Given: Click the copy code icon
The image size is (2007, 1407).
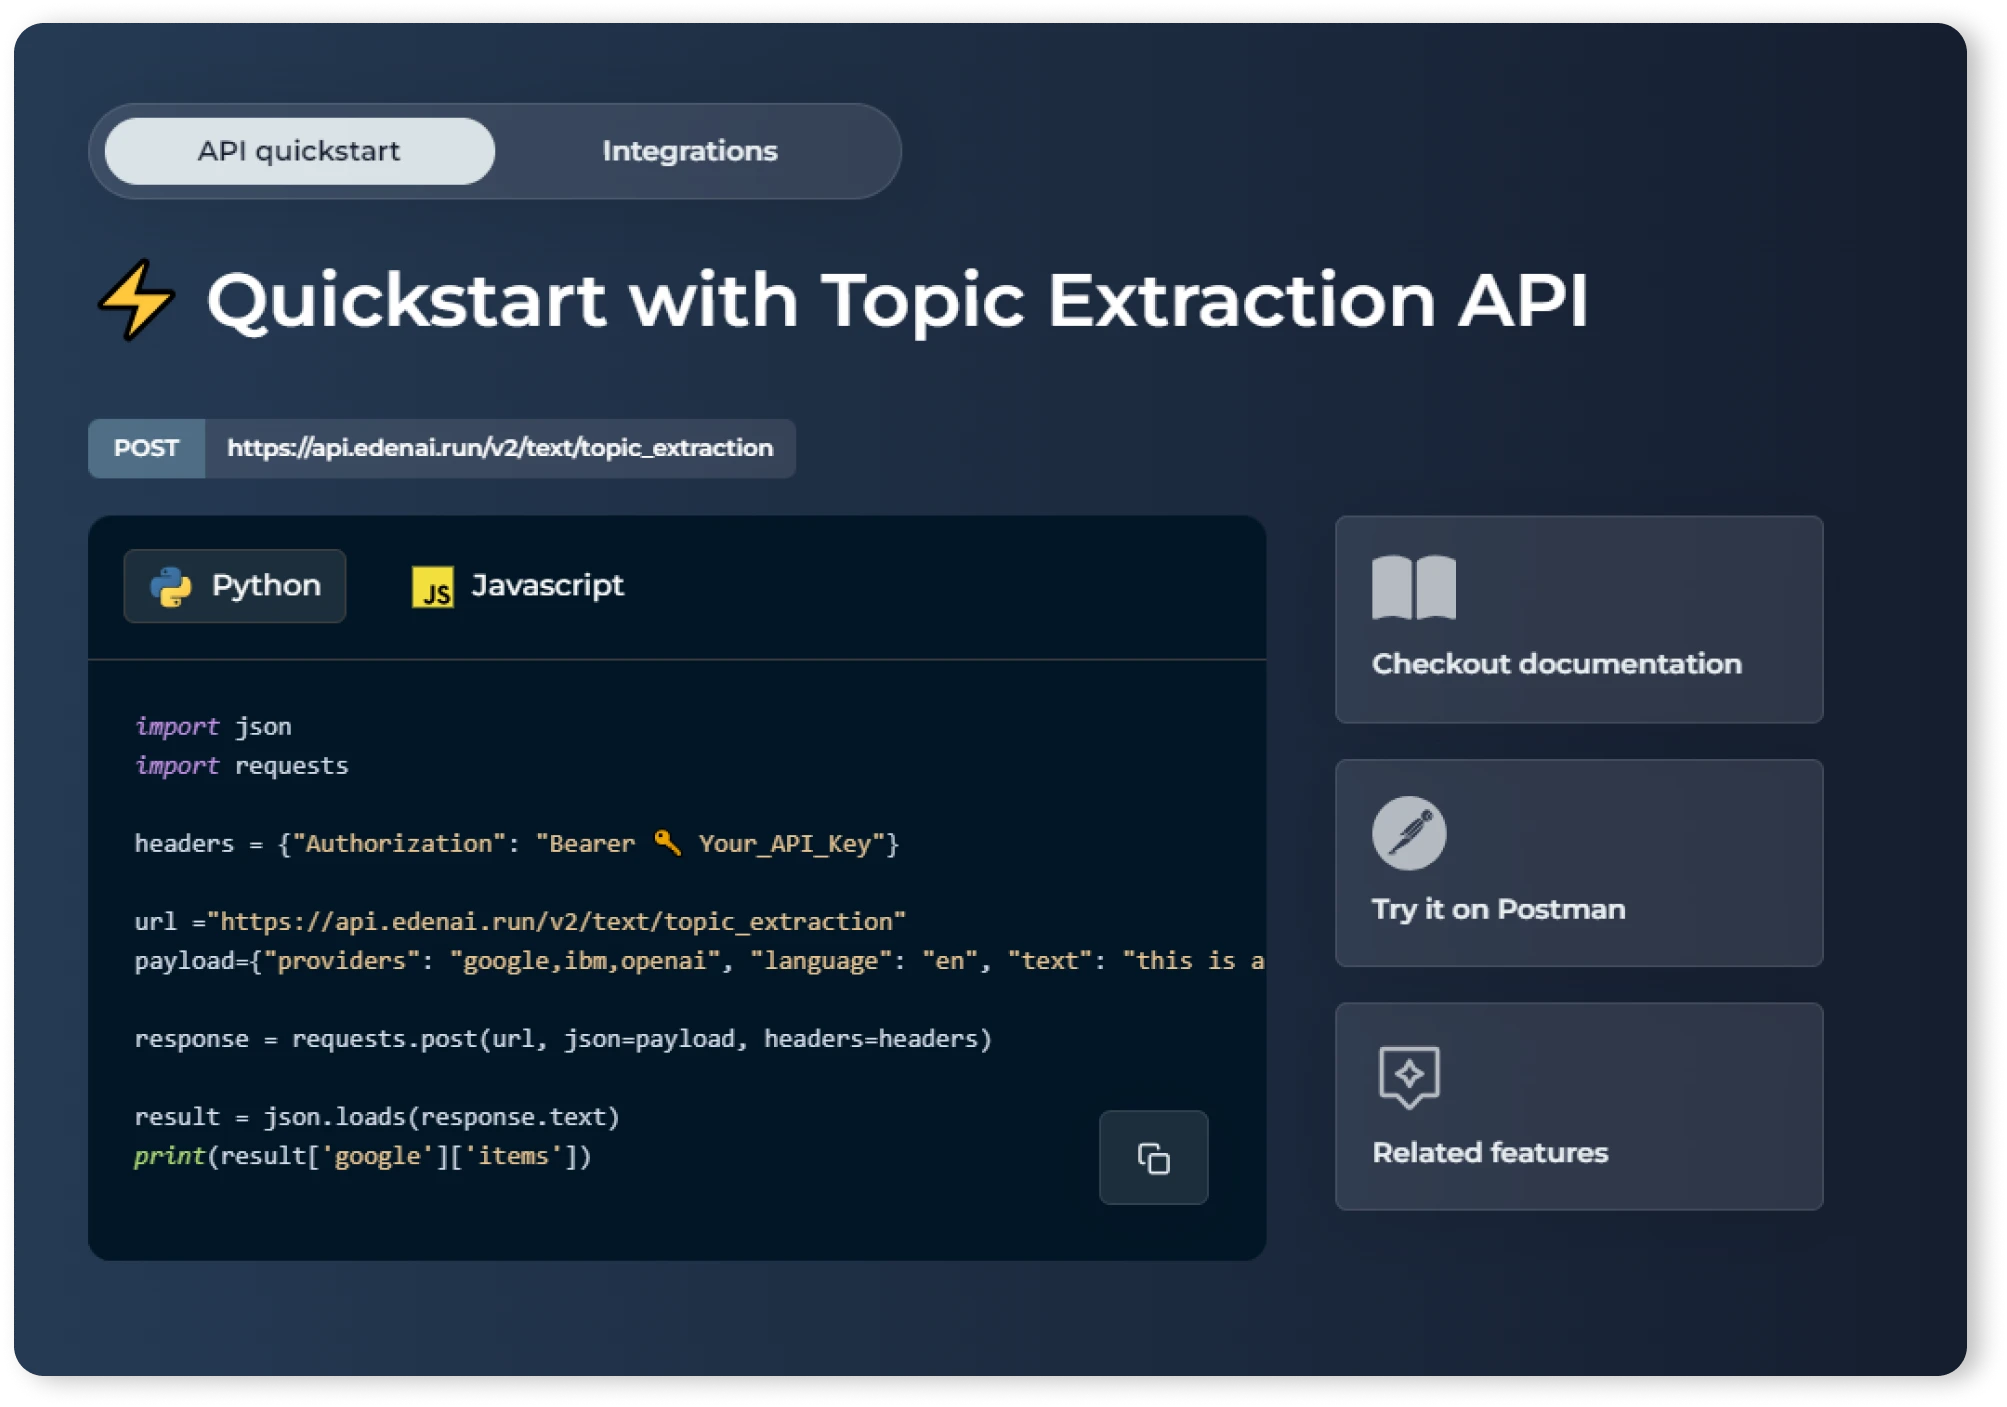Looking at the screenshot, I should [x=1152, y=1157].
